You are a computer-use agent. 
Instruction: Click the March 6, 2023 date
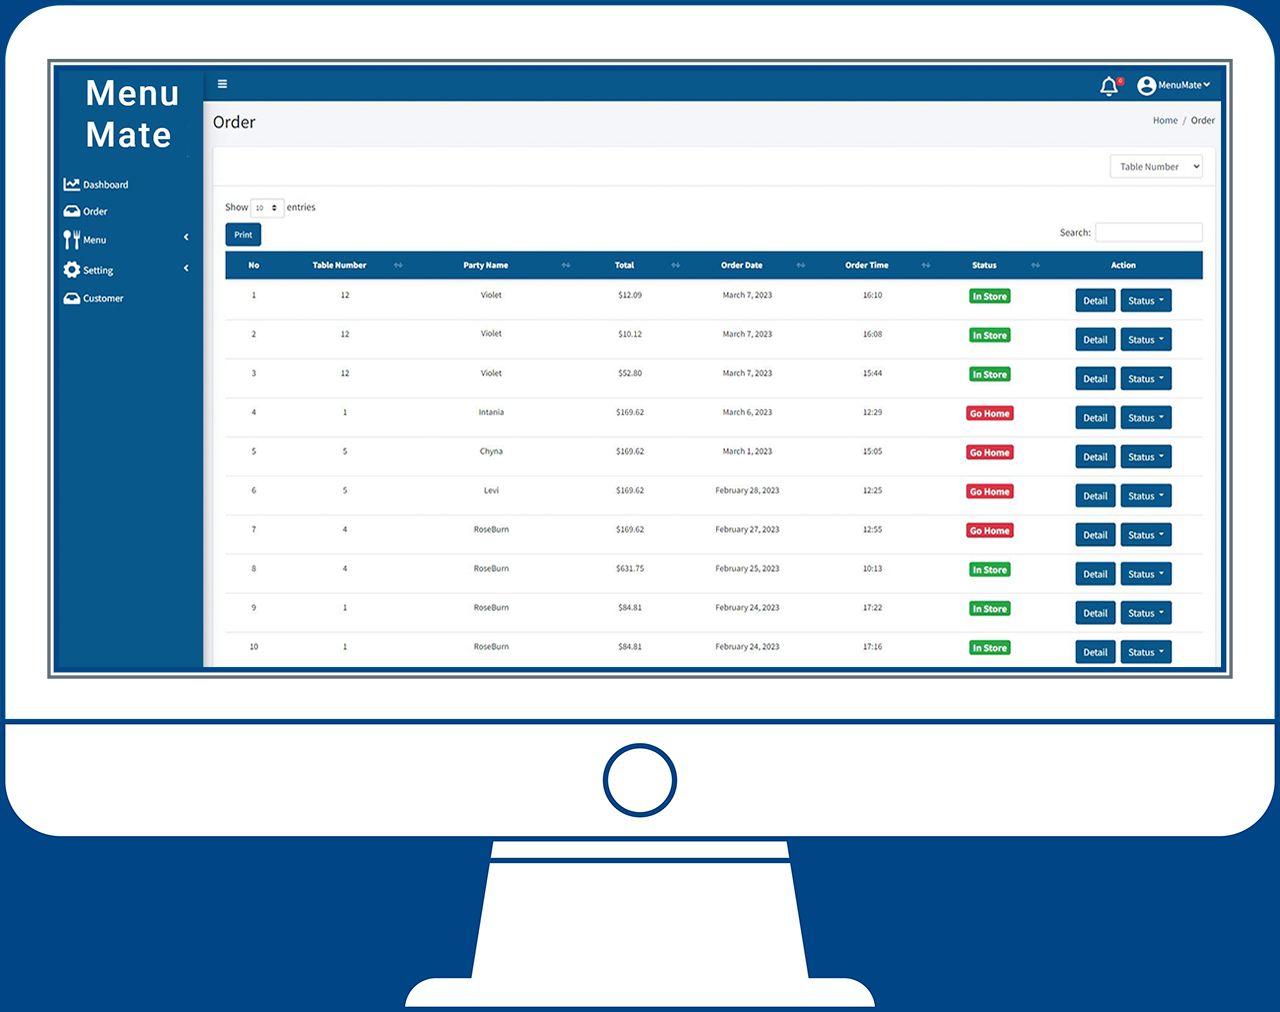click(747, 412)
